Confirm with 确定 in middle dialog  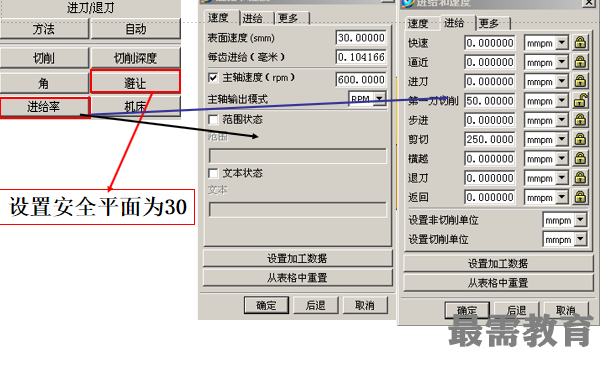[266, 305]
